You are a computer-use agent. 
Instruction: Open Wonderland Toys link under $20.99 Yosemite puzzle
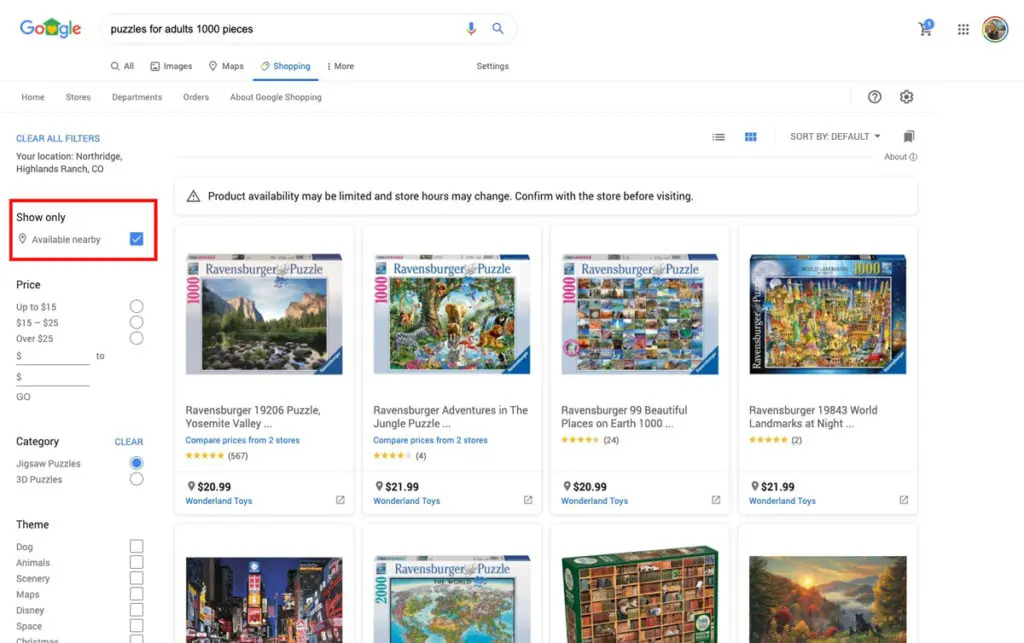219,501
